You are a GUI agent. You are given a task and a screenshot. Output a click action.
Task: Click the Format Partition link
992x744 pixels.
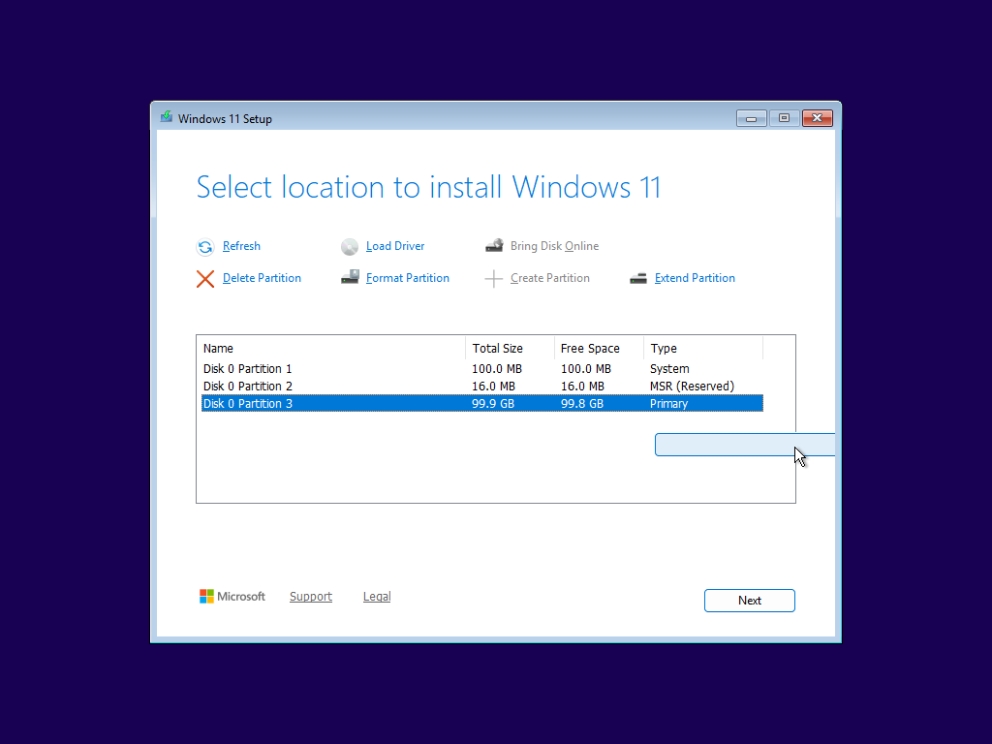407,278
